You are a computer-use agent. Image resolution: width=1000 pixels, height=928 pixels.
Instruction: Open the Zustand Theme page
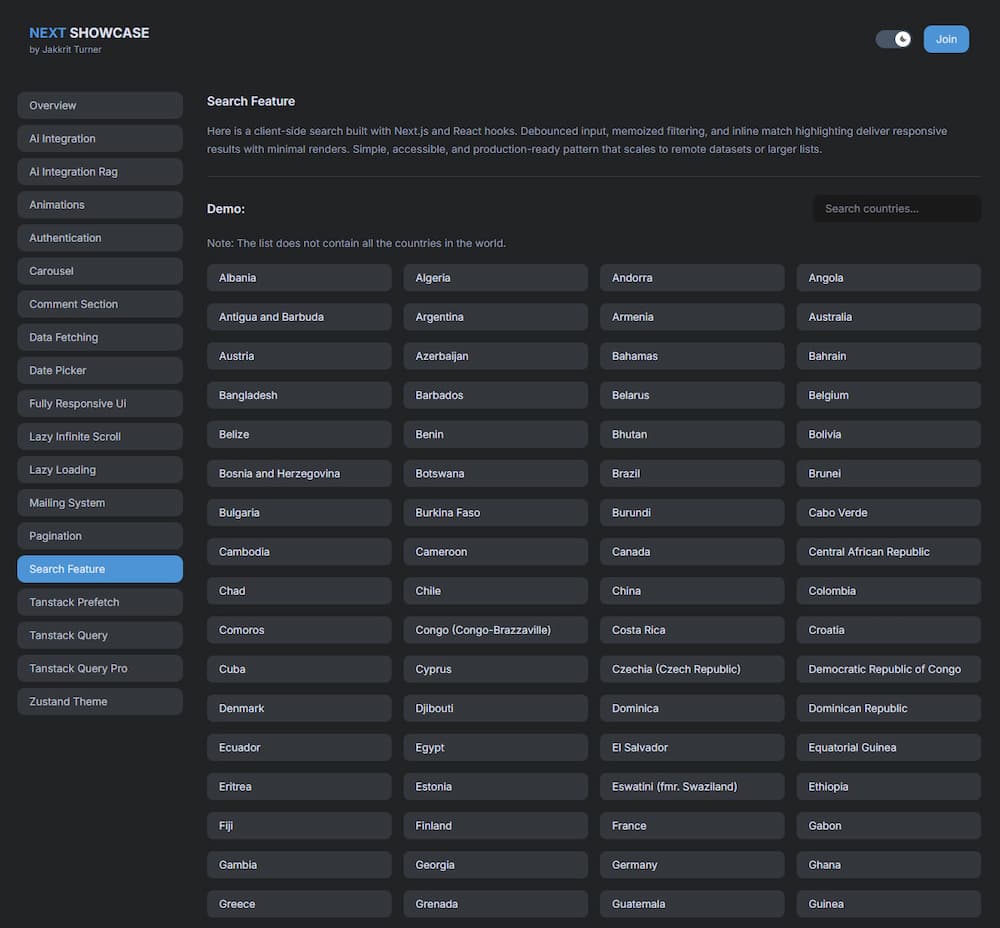pyautogui.click(x=100, y=701)
